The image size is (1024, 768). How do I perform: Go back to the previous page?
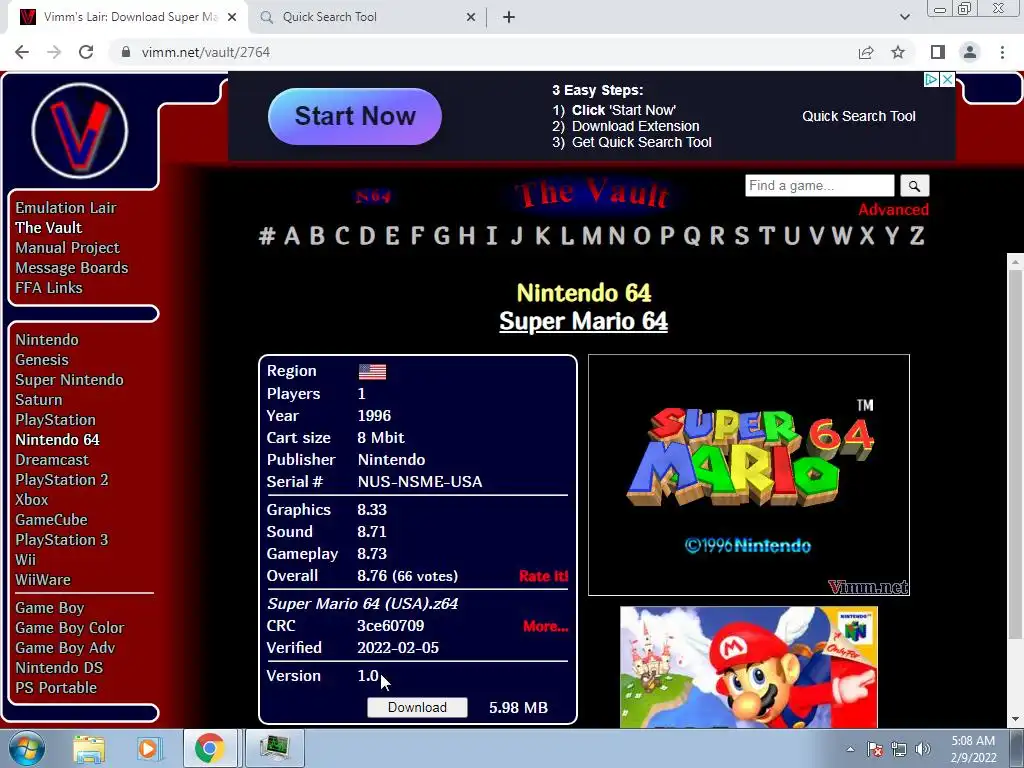coord(22,52)
